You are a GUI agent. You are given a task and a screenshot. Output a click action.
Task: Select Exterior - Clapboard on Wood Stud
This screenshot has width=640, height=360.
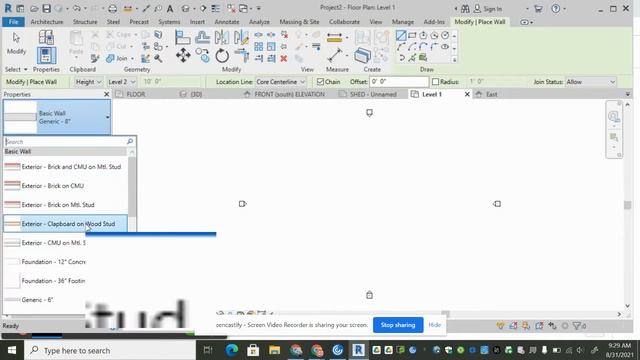pyautogui.click(x=65, y=224)
